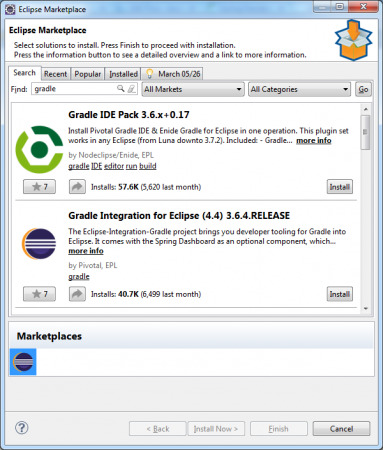The height and width of the screenshot is (450, 383).
Task: Open more info for Gradle IDE Pack
Action: (314, 140)
